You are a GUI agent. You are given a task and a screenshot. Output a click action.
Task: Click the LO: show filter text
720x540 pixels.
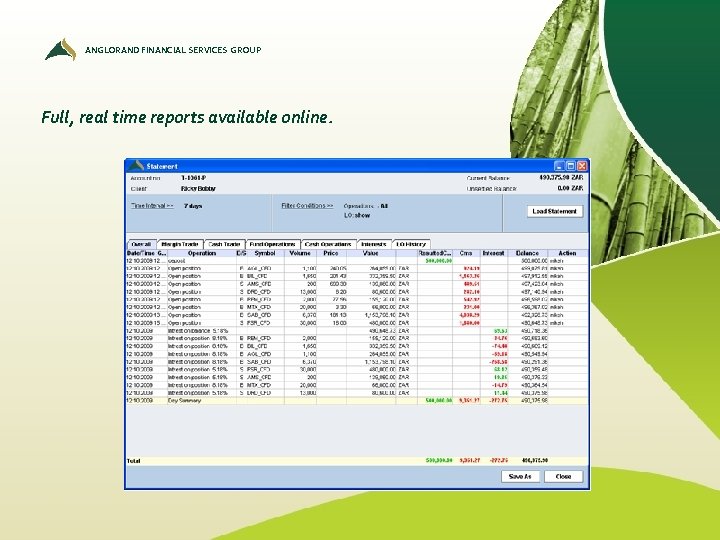pos(357,215)
